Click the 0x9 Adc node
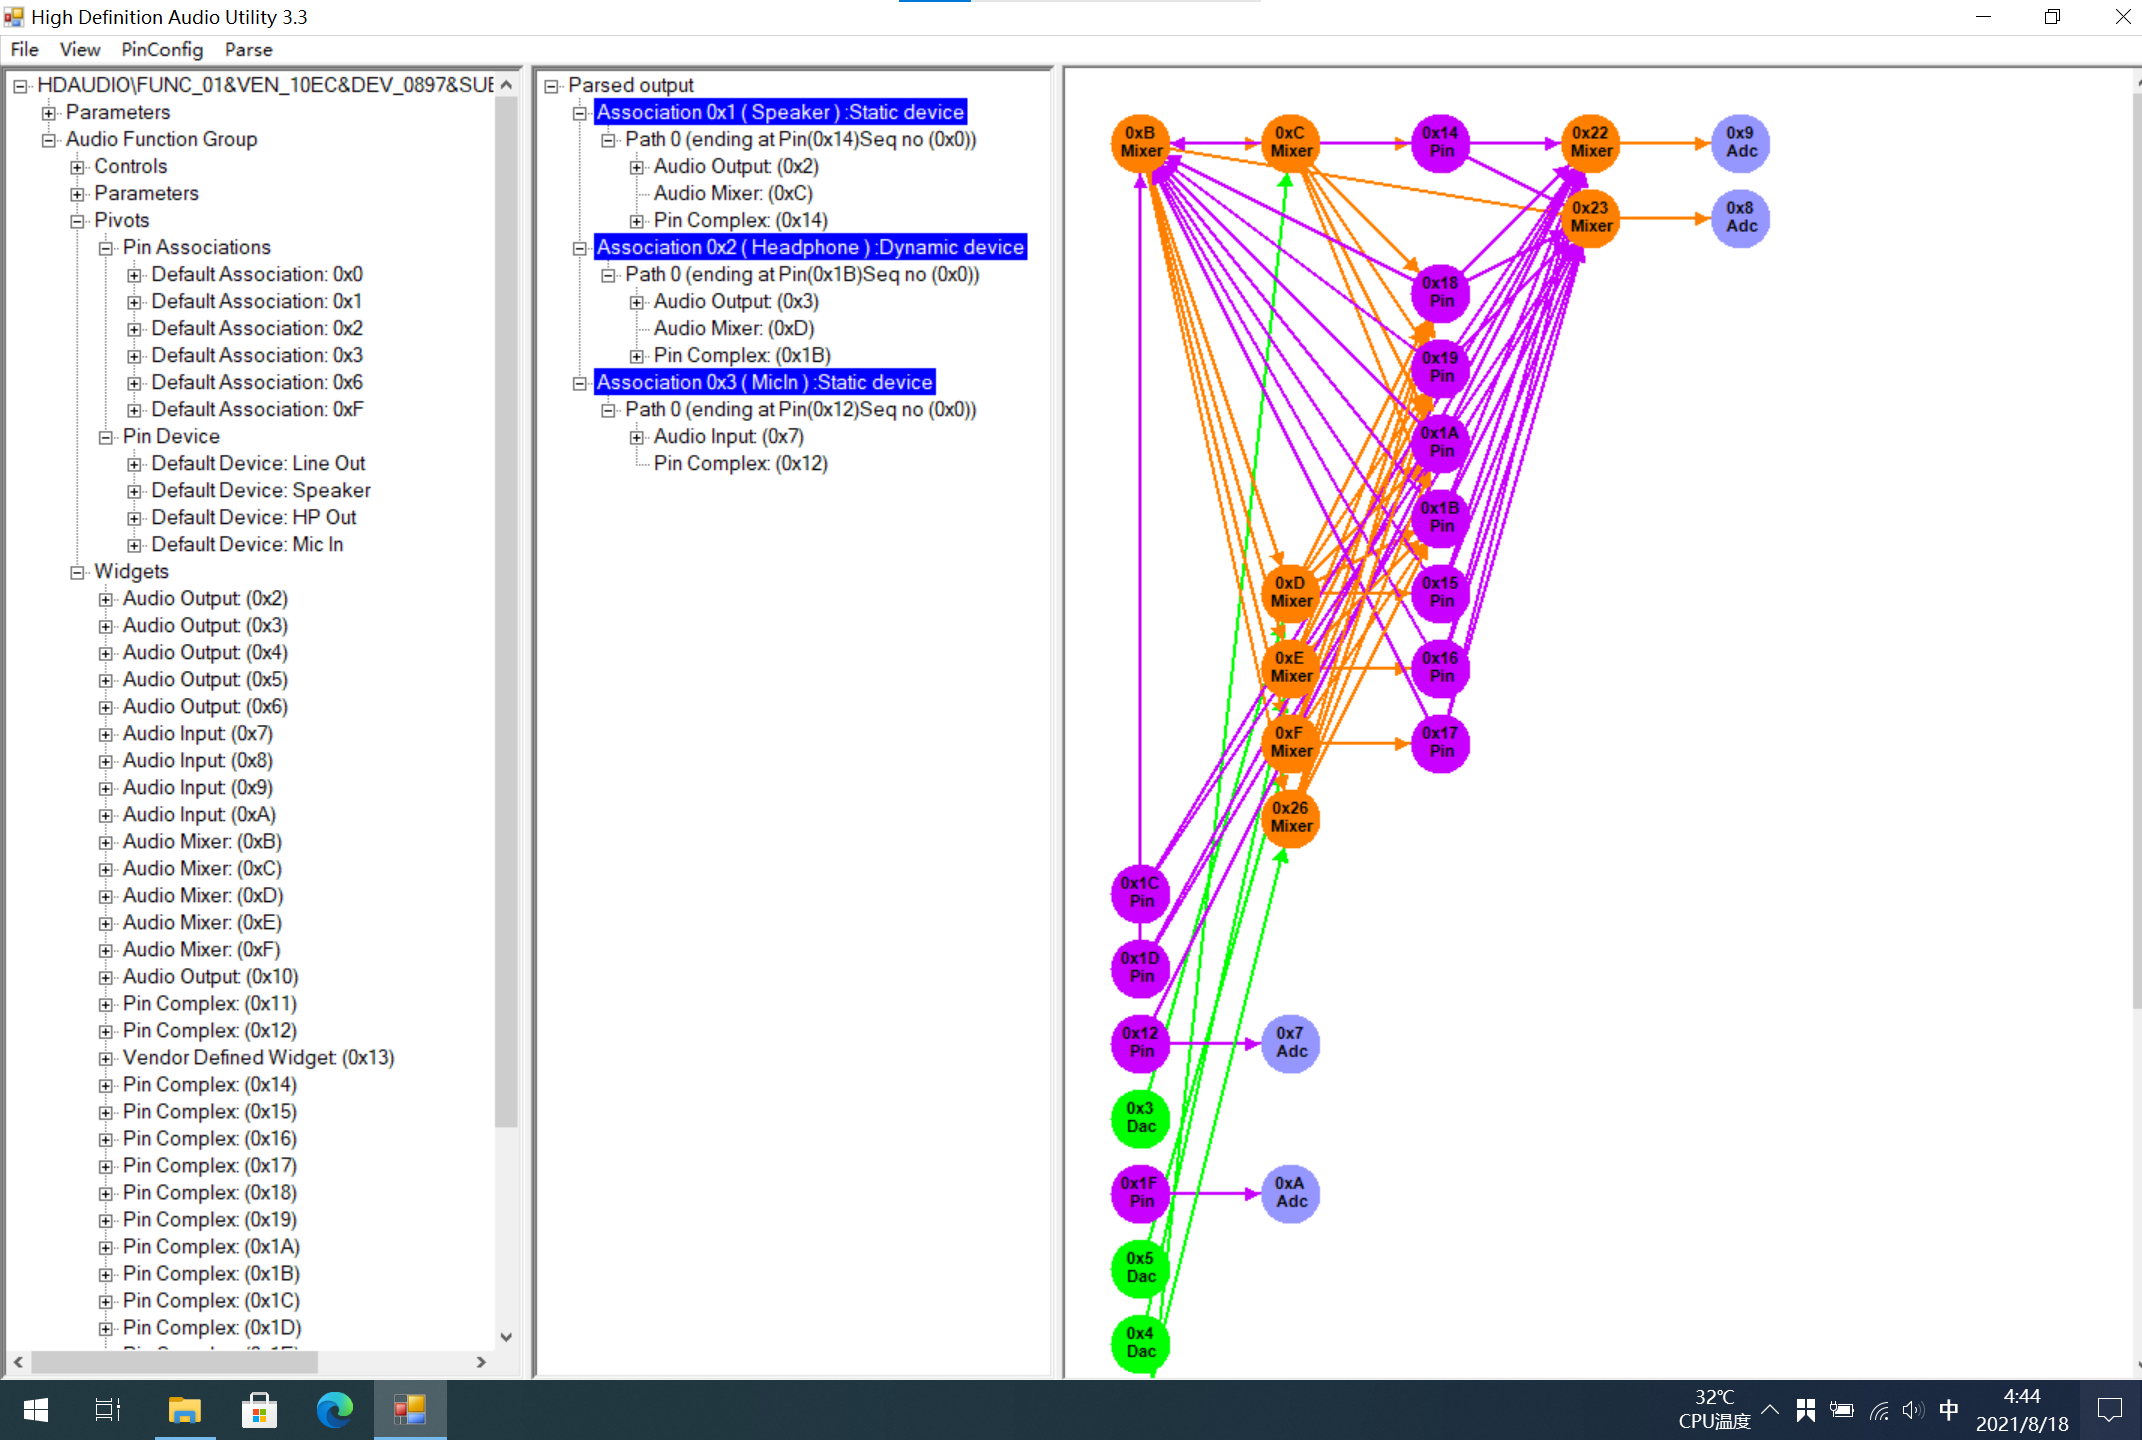The width and height of the screenshot is (2142, 1440). pos(1740,143)
